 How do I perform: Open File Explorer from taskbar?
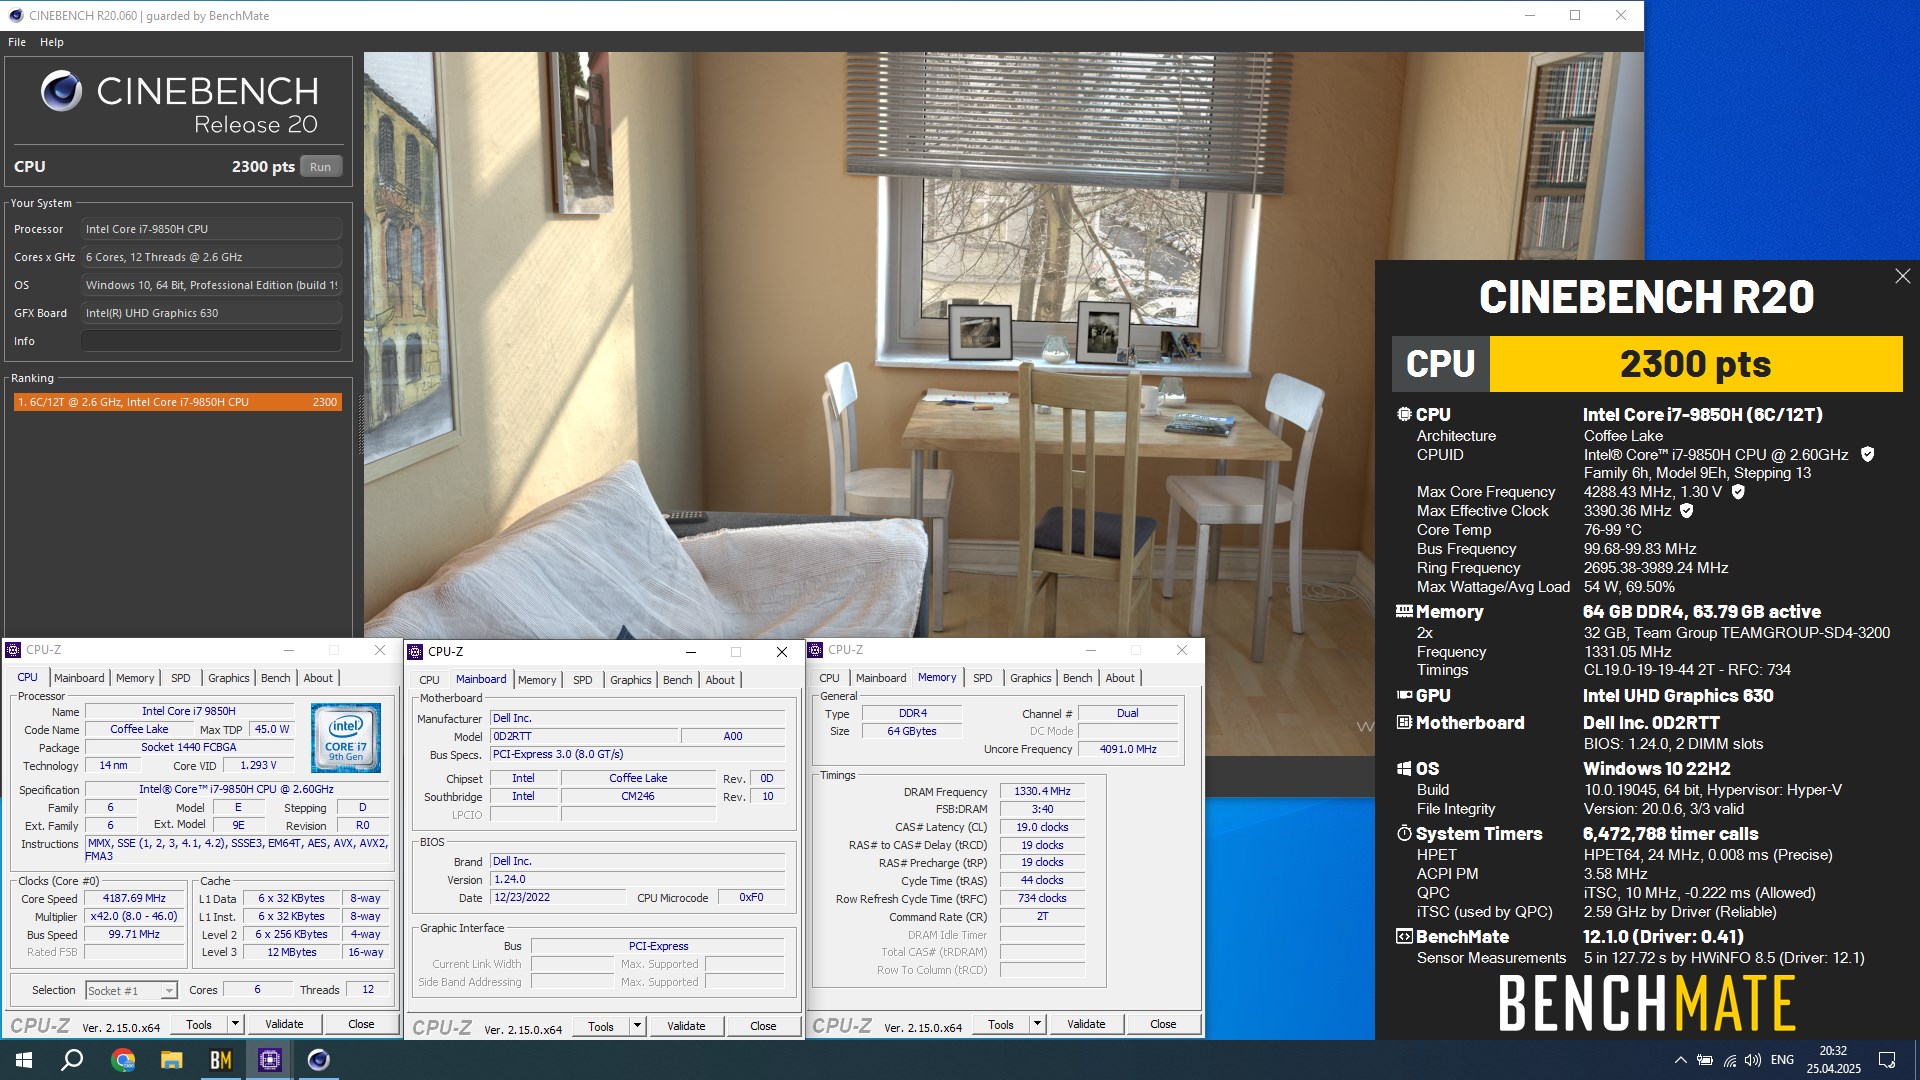tap(172, 1060)
